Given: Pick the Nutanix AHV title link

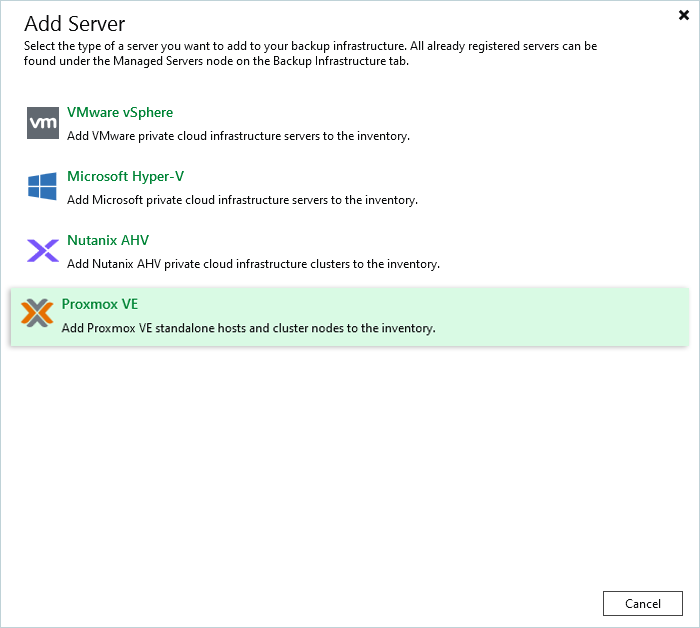Looking at the screenshot, I should 108,240.
